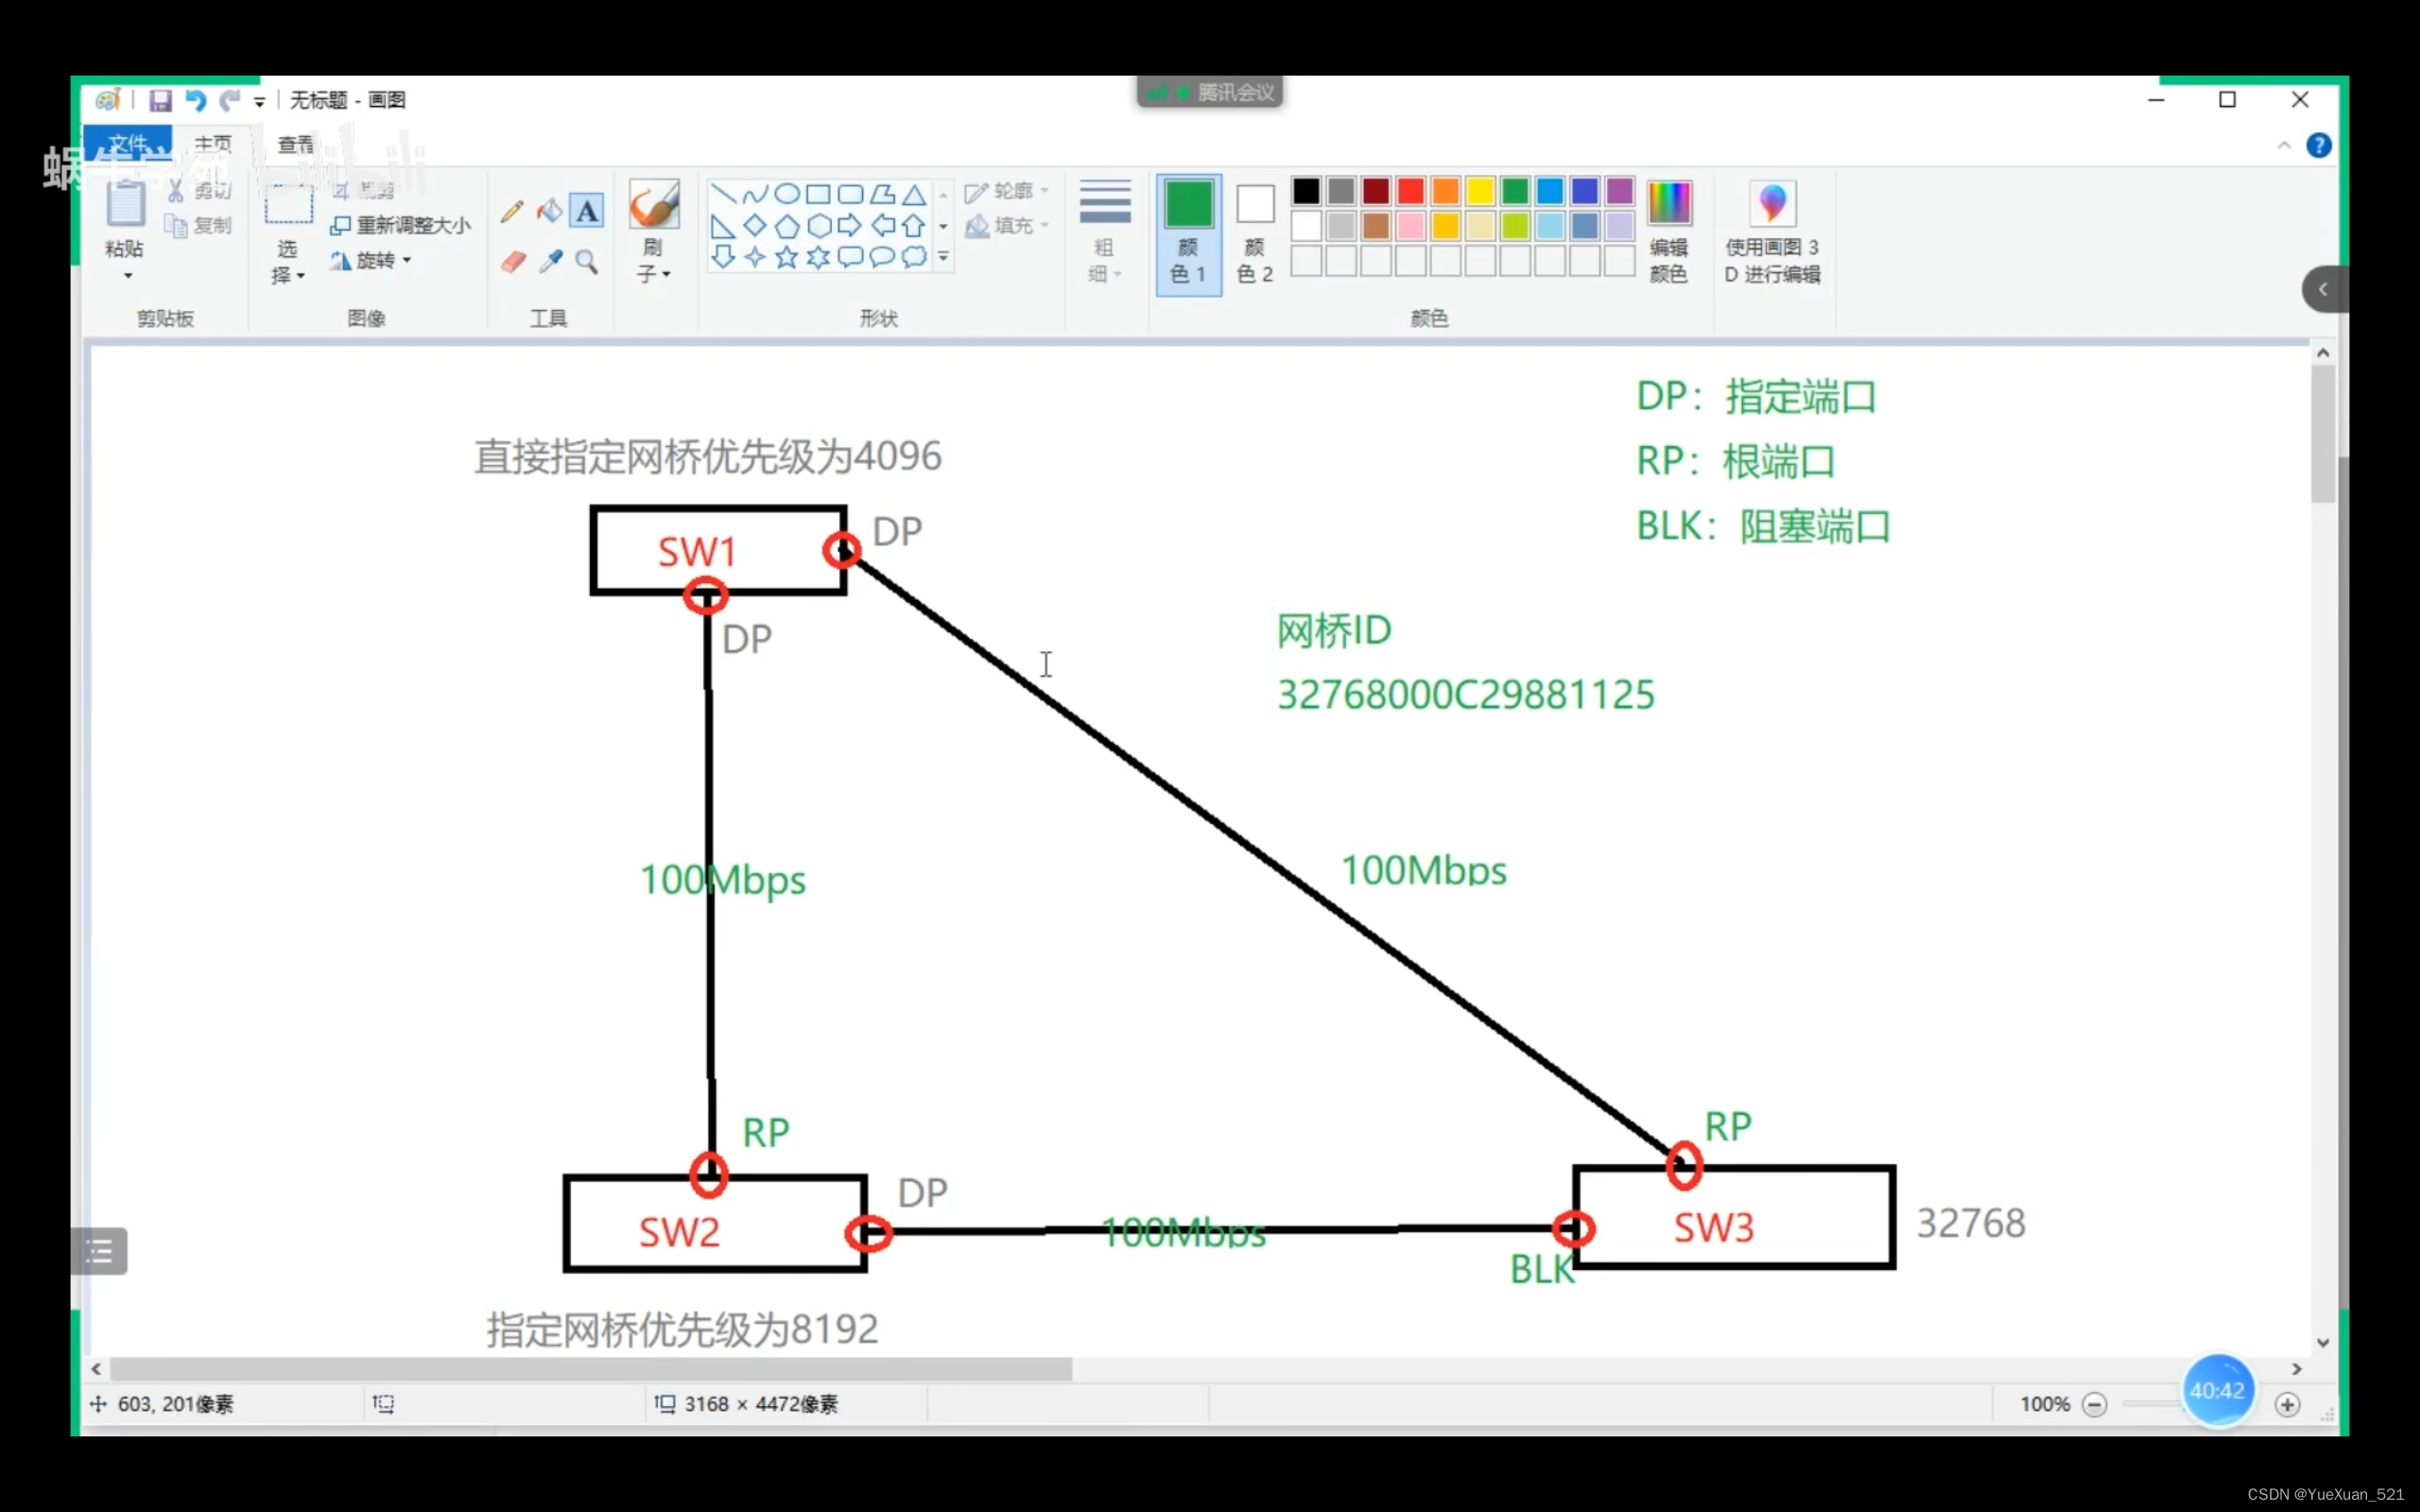Image resolution: width=2420 pixels, height=1512 pixels.
Task: Pick the pink color swatch
Action: tap(1411, 226)
